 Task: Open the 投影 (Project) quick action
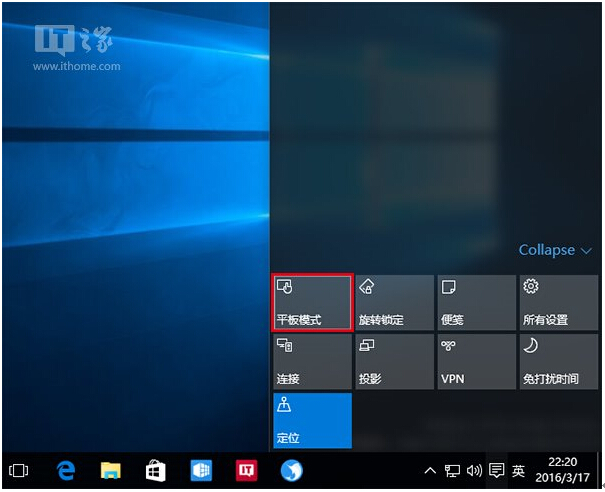point(394,361)
